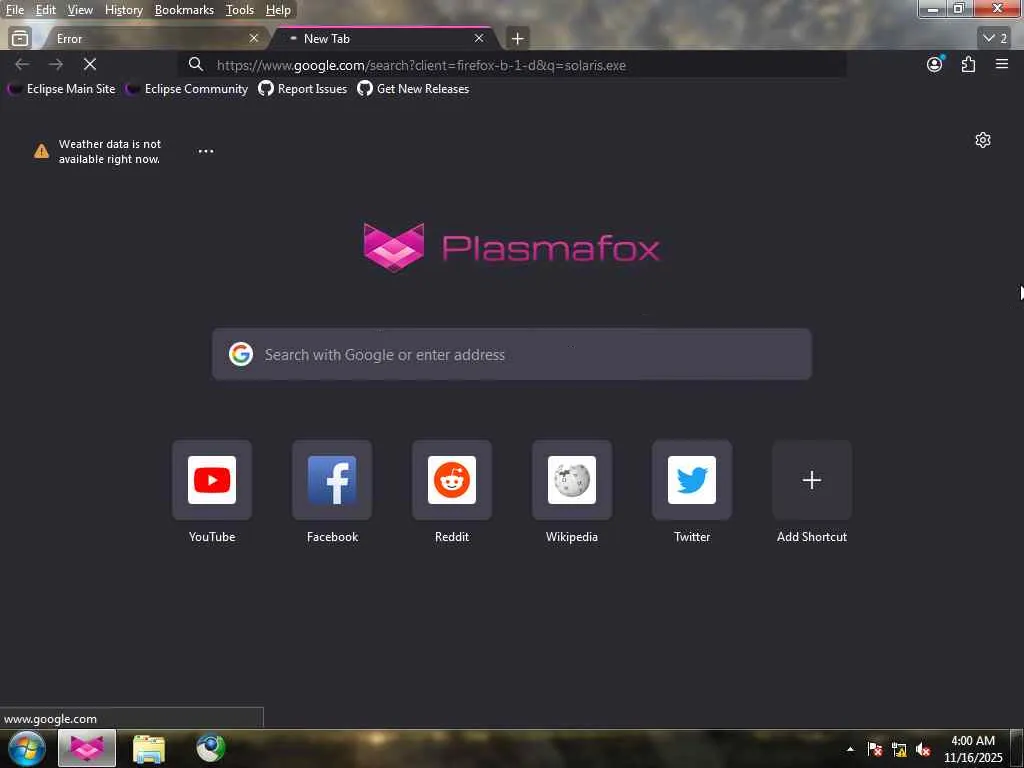Stop loading with the X button
Screen dimensions: 1024x768
[x=90, y=64]
